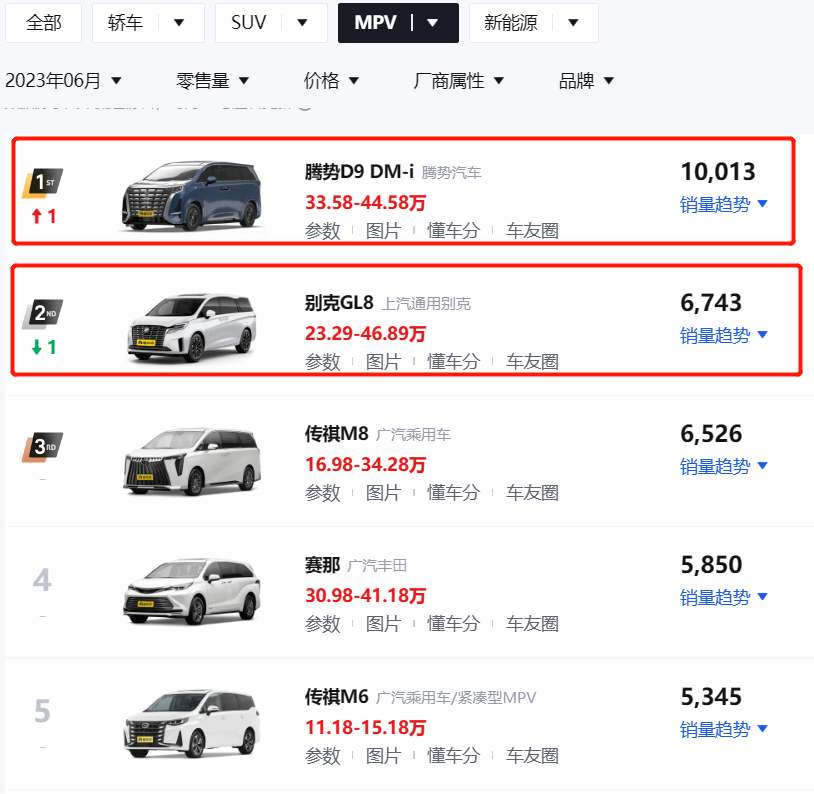
Task: Open the 腾势D9 DM-i car thumbnail
Action: pos(192,195)
